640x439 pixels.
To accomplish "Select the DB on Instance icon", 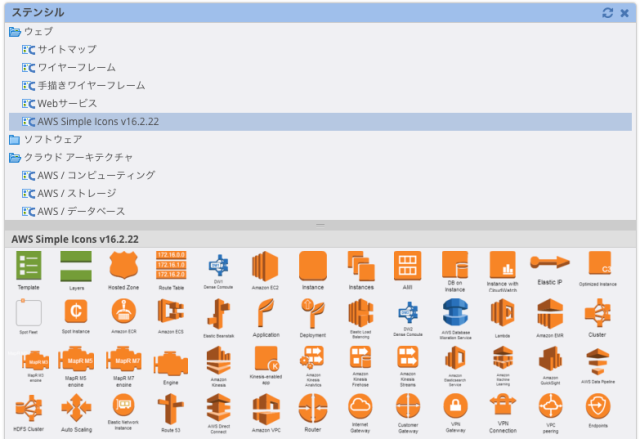I will pyautogui.click(x=455, y=264).
